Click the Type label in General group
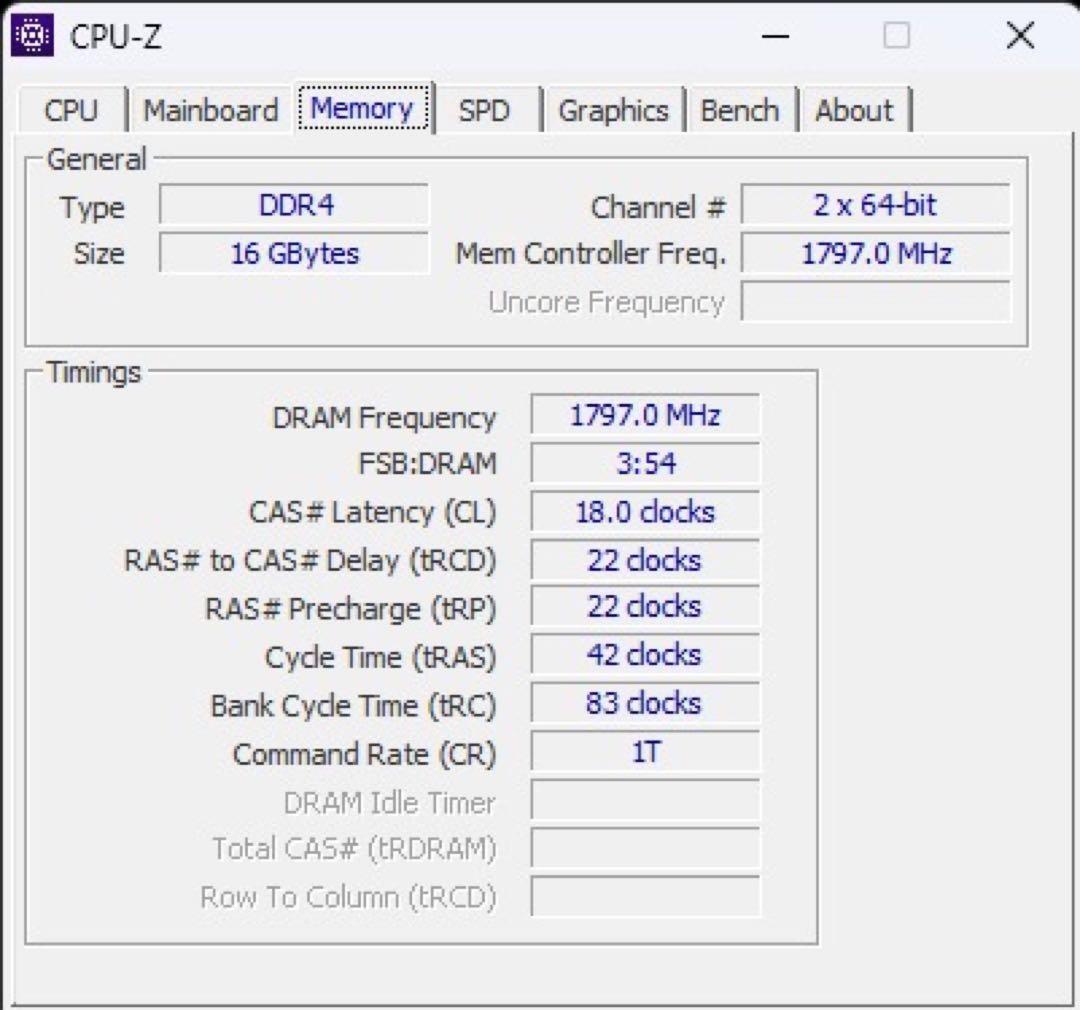The height and width of the screenshot is (1010, 1080). pyautogui.click(x=92, y=207)
